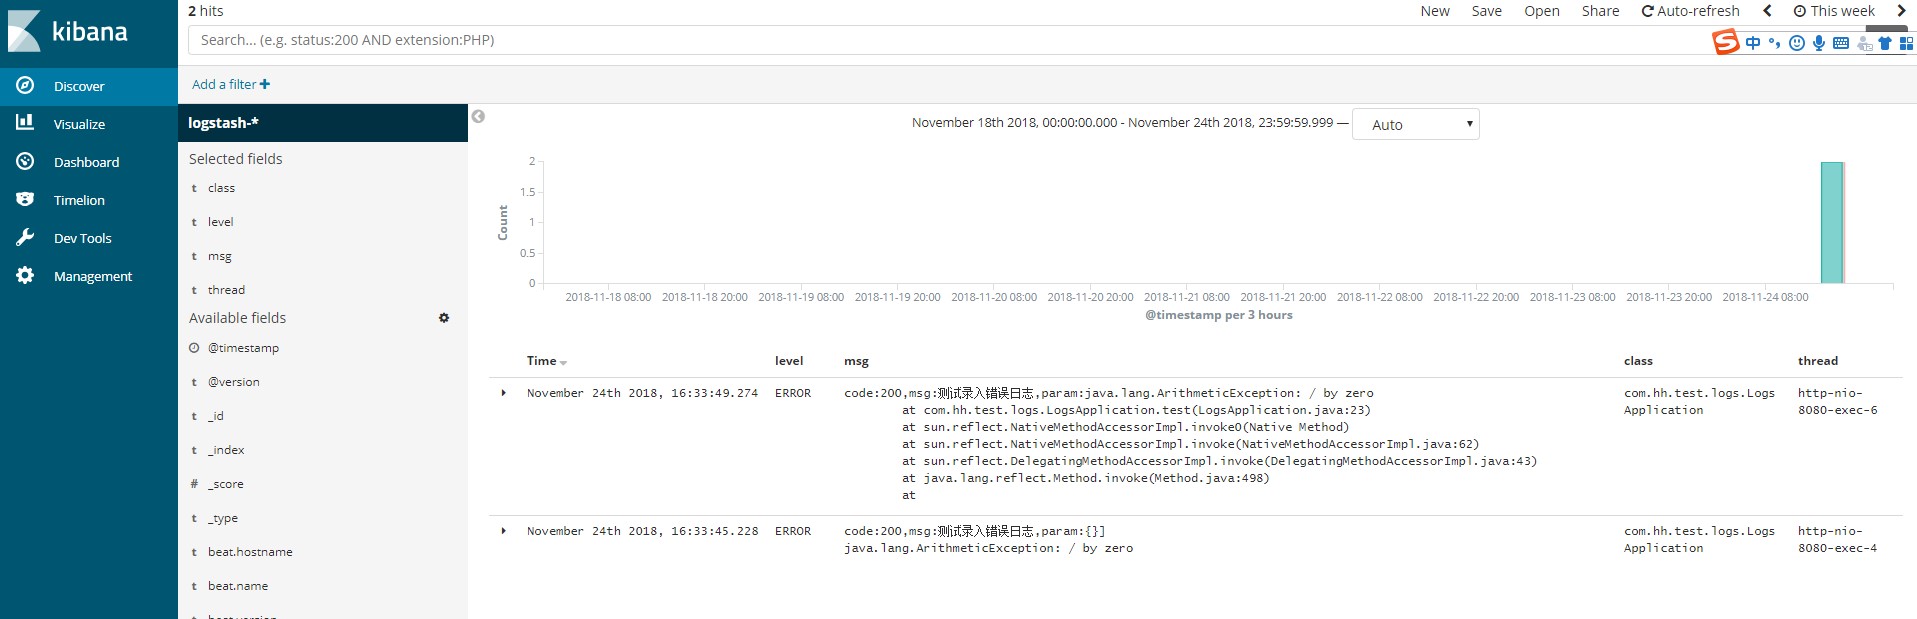Click the Sogou input method logo
Screen dimensions: 1917x619
[x=1725, y=42]
